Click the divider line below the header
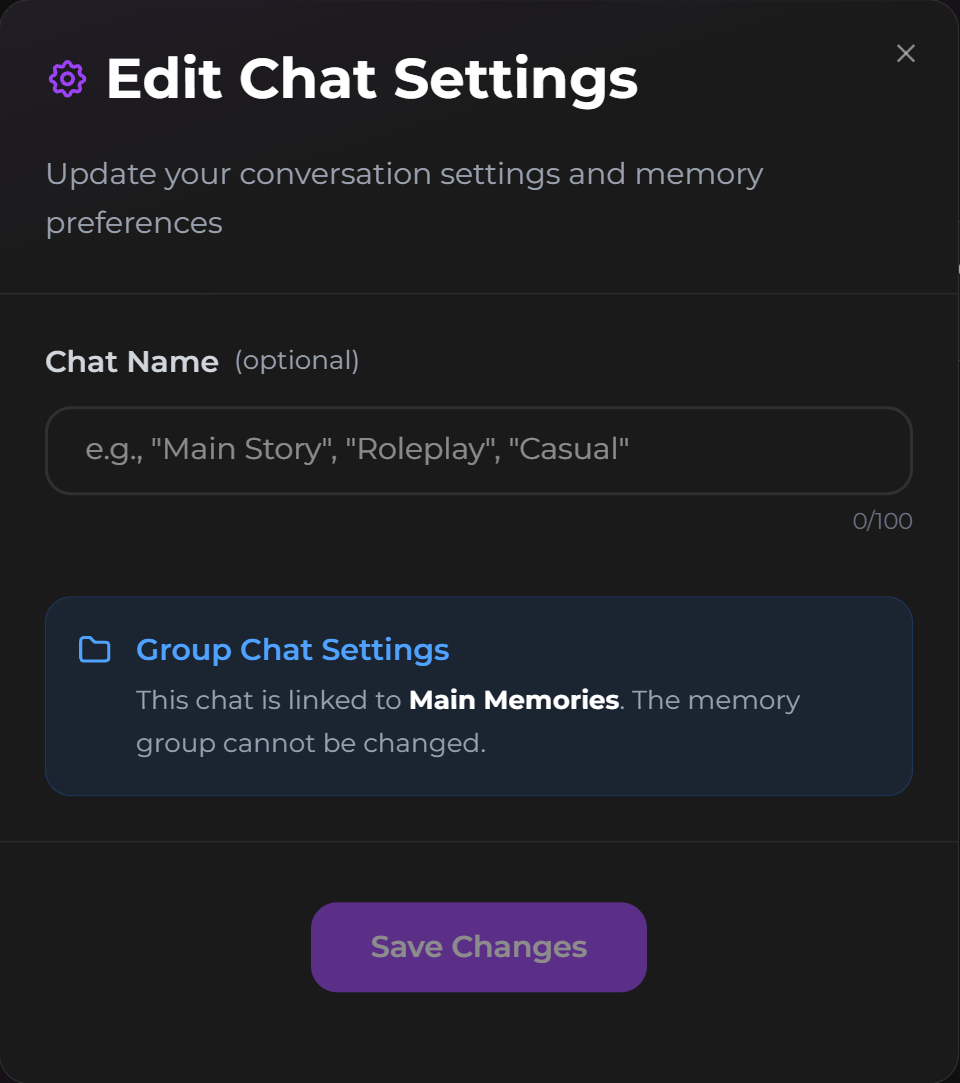The width and height of the screenshot is (960, 1083). click(x=478, y=294)
